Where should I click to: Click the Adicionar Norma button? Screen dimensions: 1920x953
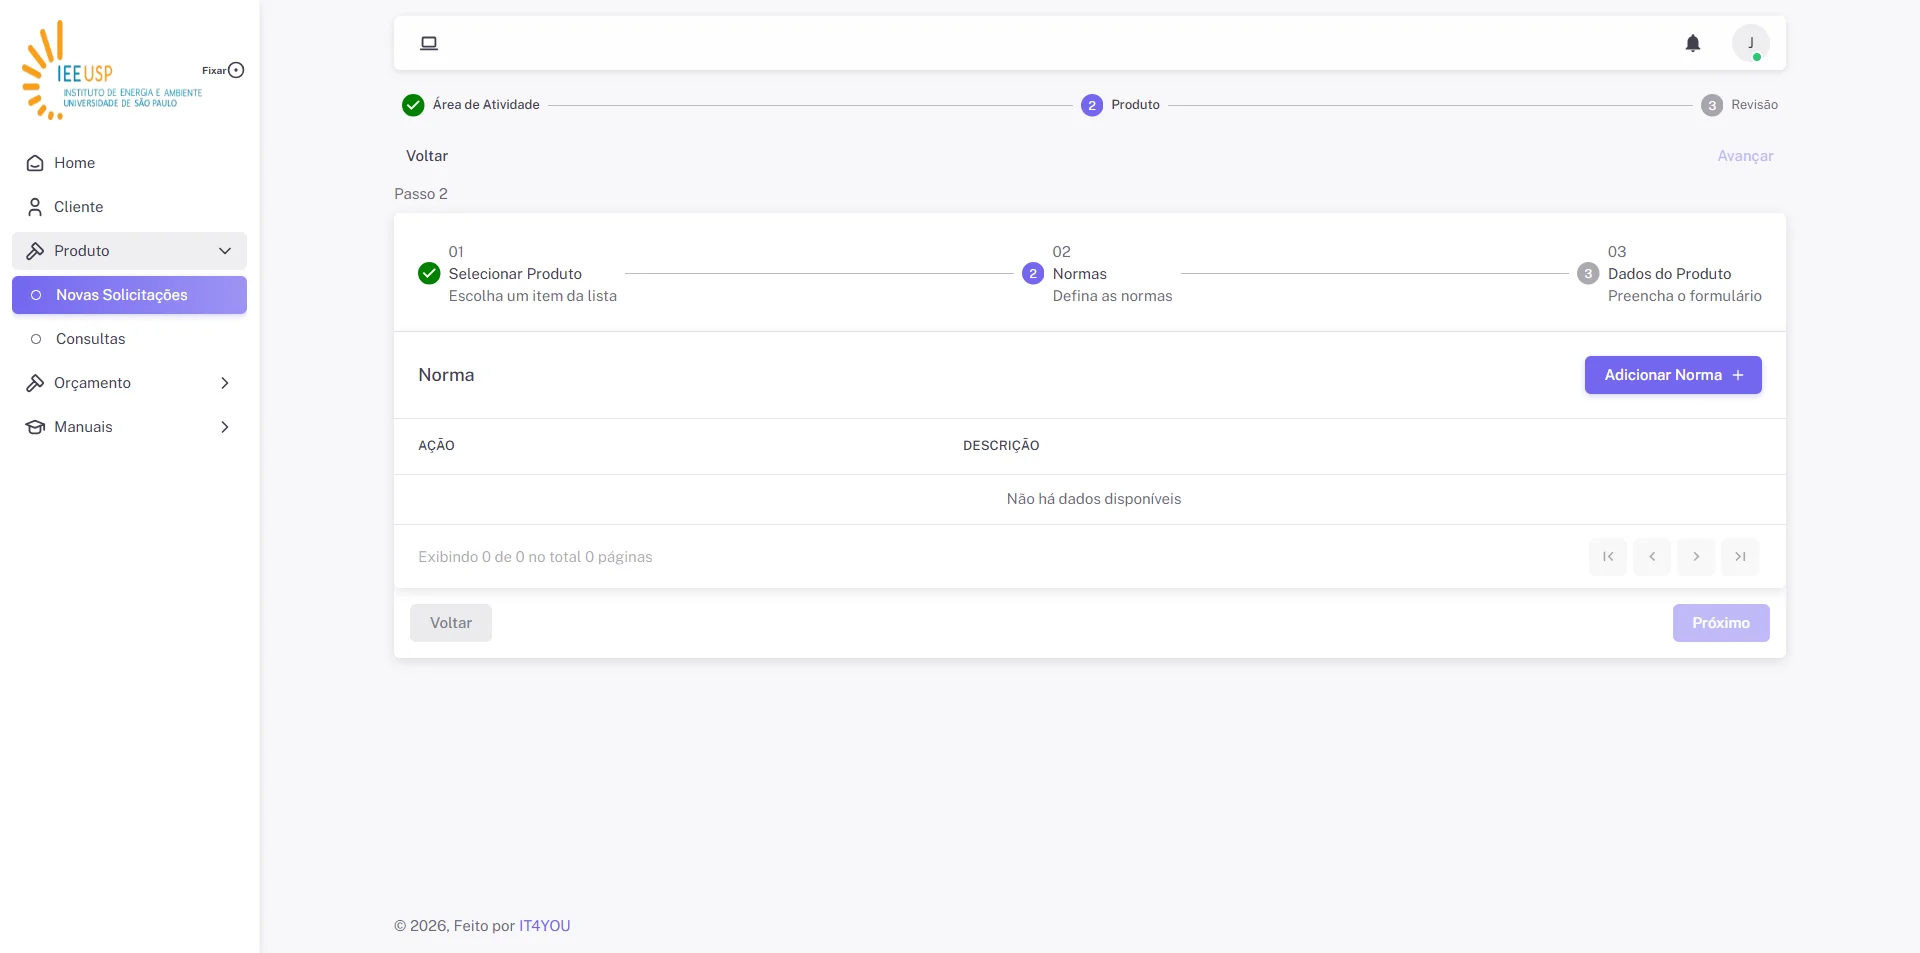click(1673, 375)
